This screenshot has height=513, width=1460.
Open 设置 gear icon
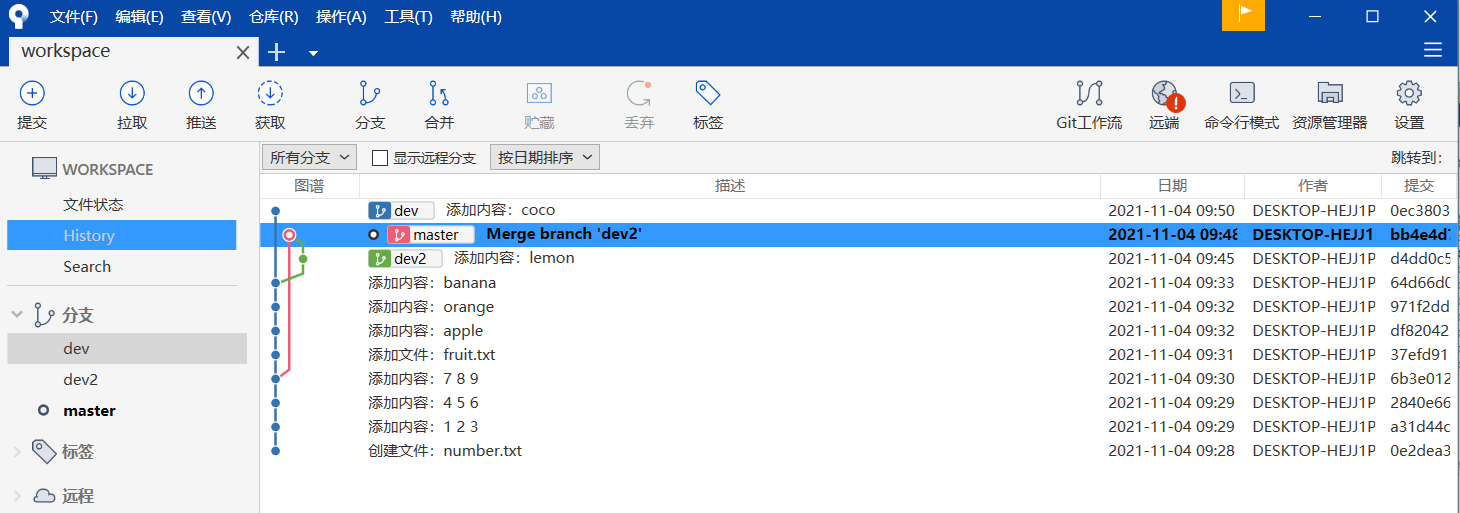1409,94
